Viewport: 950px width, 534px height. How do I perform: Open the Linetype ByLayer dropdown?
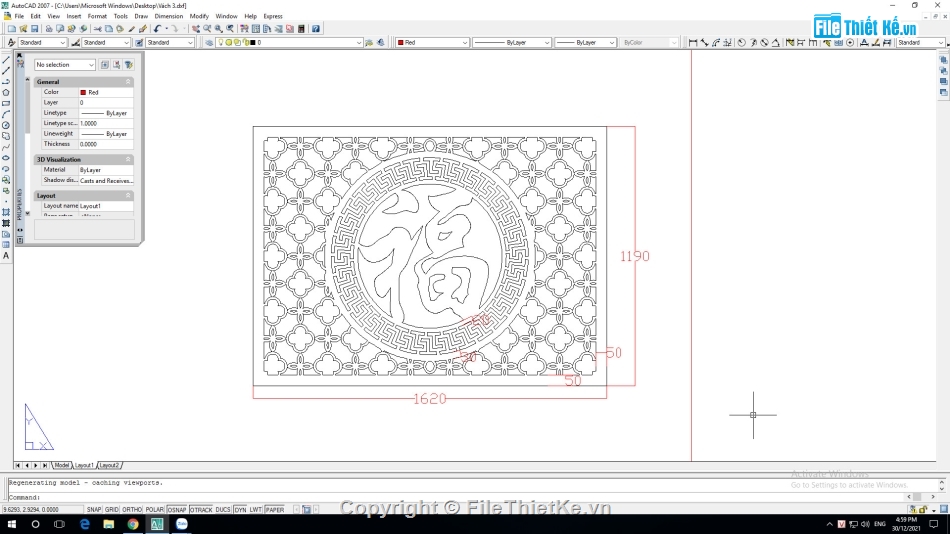pos(511,42)
